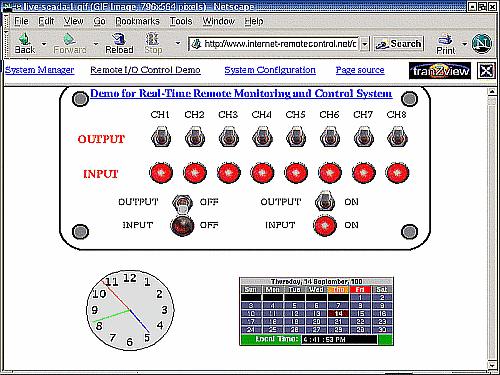Click the CH3 input red indicator lamp

coord(229,173)
